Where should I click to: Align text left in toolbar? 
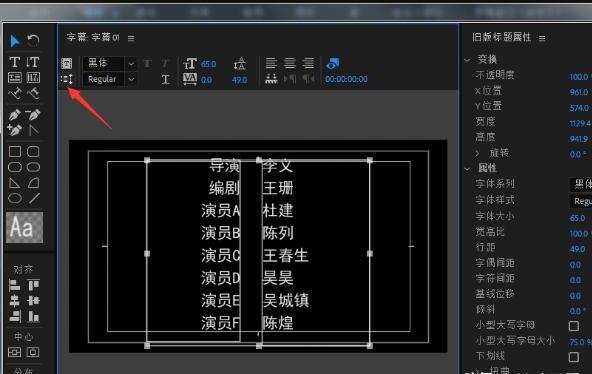pyautogui.click(x=271, y=63)
